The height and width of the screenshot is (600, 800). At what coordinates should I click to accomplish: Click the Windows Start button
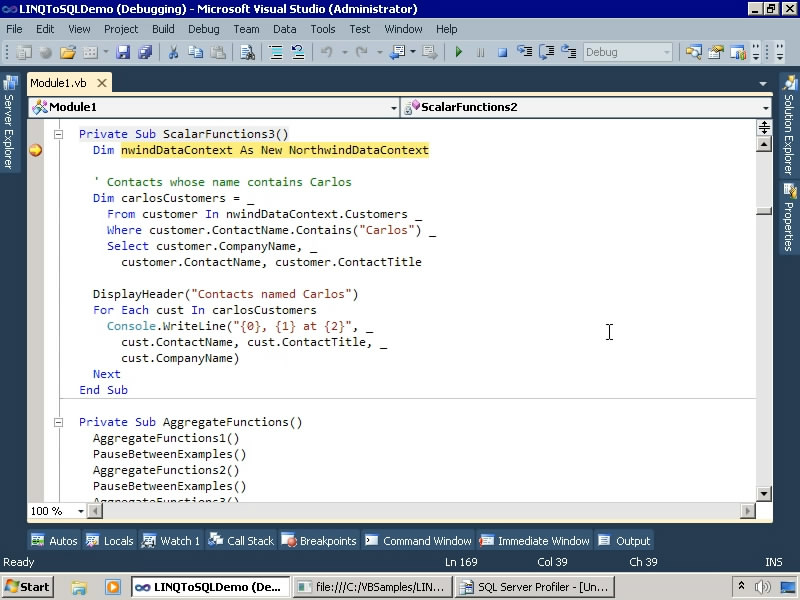click(x=27, y=587)
